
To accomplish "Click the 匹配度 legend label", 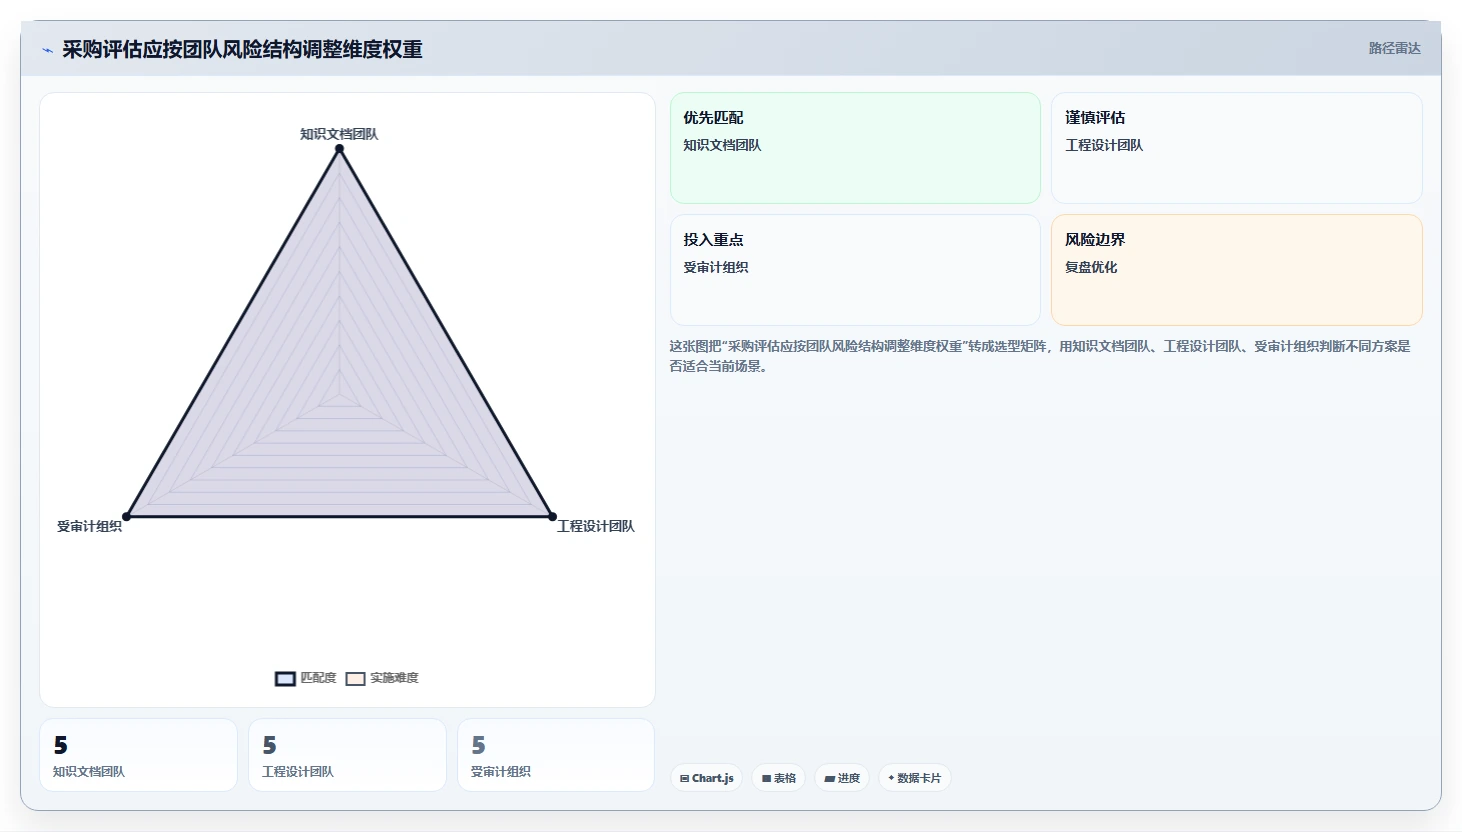I will coord(318,678).
